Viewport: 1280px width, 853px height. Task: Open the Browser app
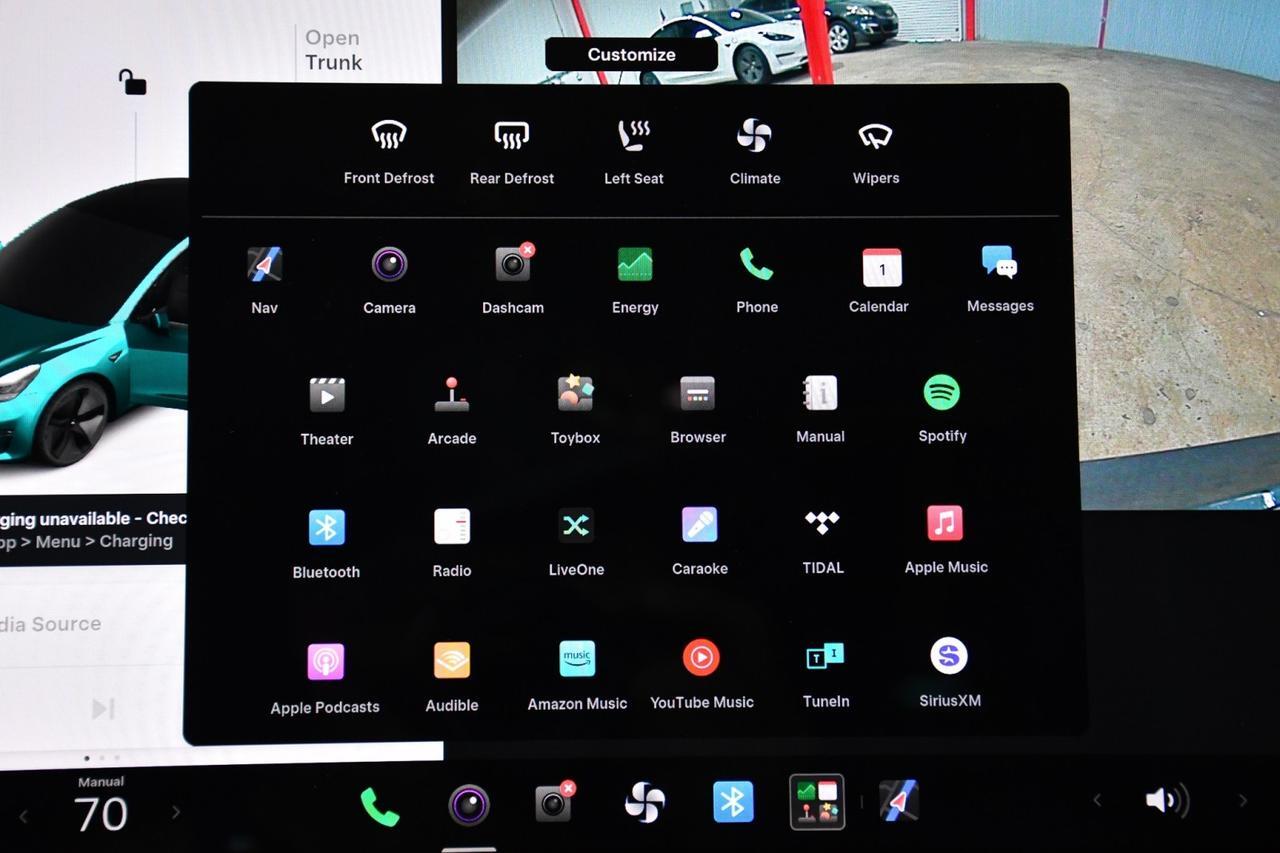pyautogui.click(x=698, y=410)
